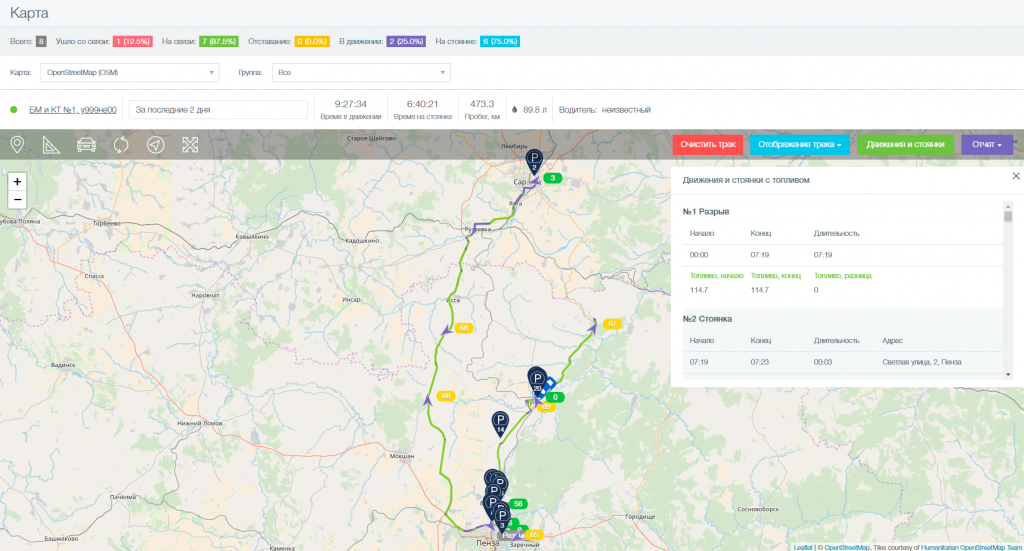Open vehicle link БМ и КТ №1
The height and width of the screenshot is (551, 1024).
[x=72, y=110]
